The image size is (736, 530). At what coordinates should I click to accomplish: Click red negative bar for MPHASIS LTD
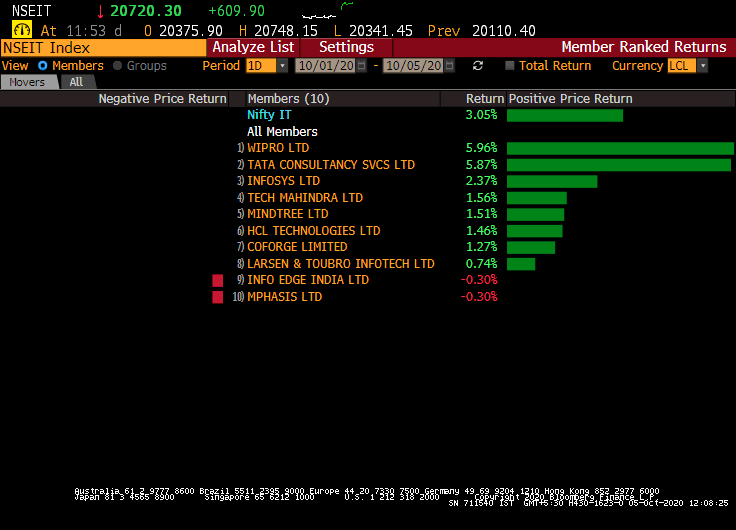217,297
